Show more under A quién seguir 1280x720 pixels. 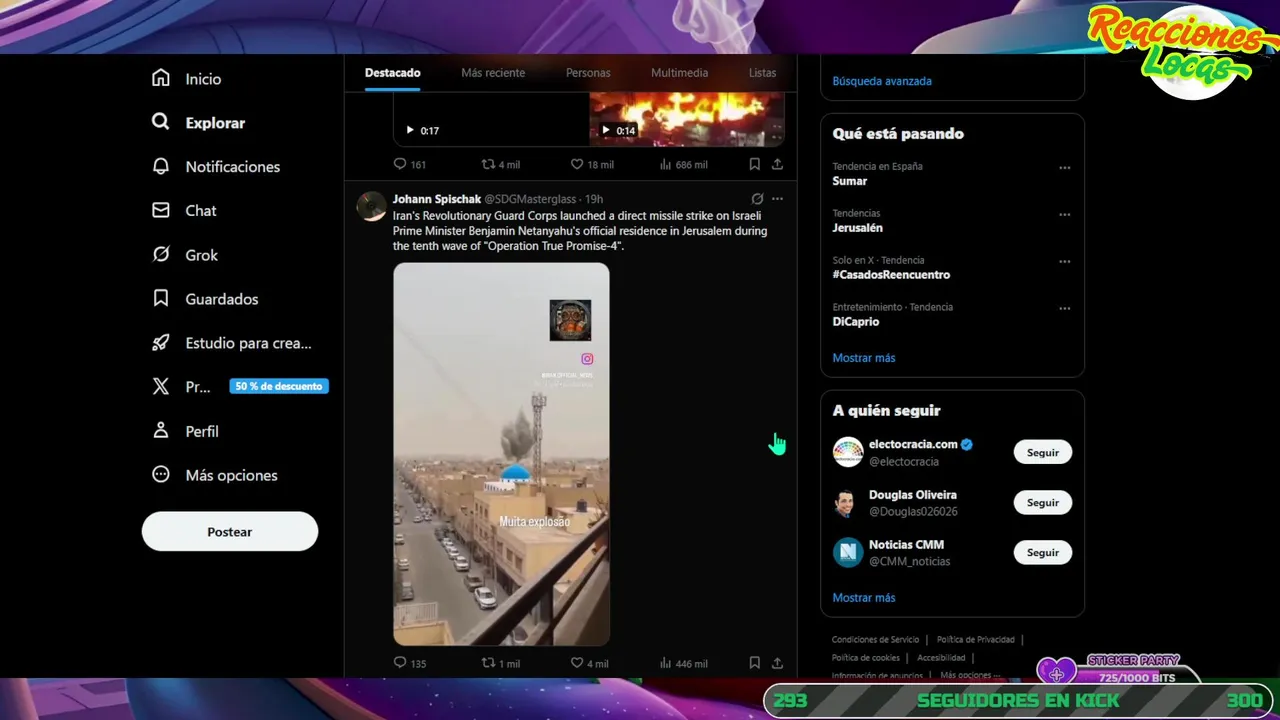864,598
